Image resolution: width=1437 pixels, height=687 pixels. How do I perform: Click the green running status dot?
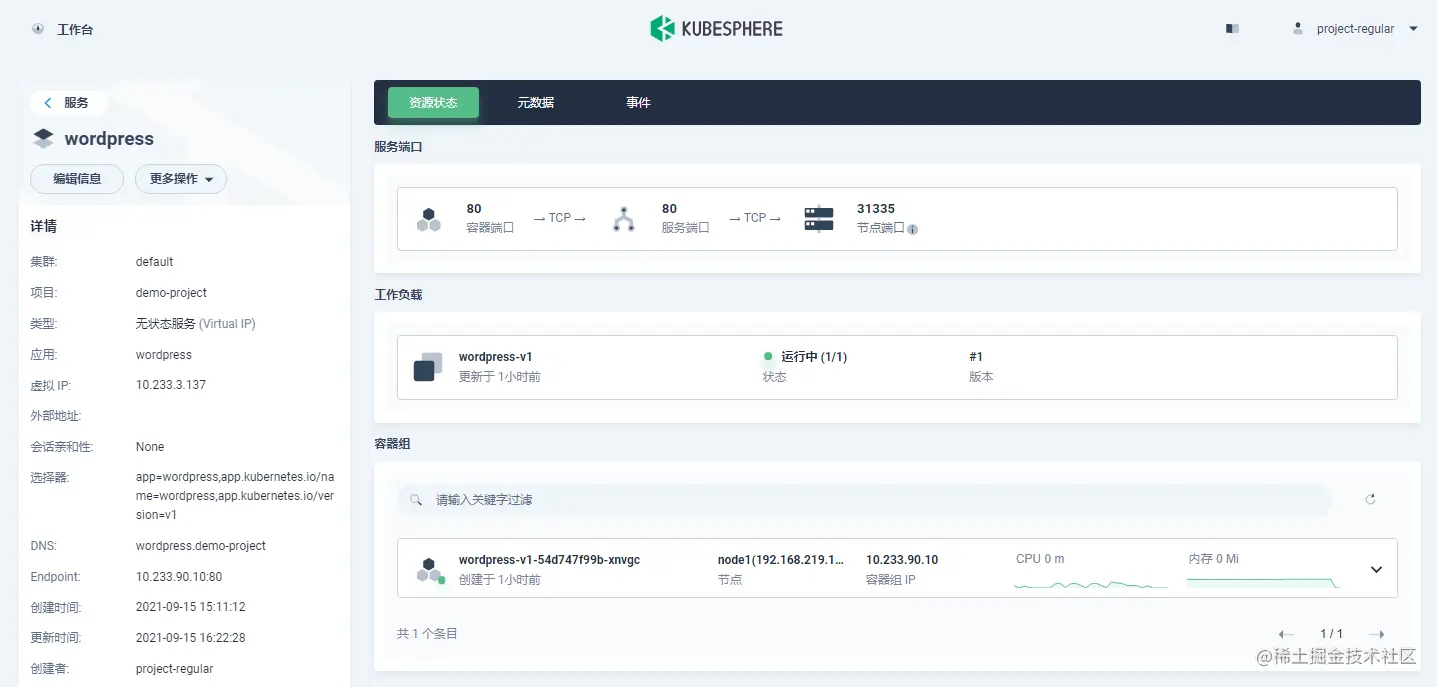click(x=768, y=356)
